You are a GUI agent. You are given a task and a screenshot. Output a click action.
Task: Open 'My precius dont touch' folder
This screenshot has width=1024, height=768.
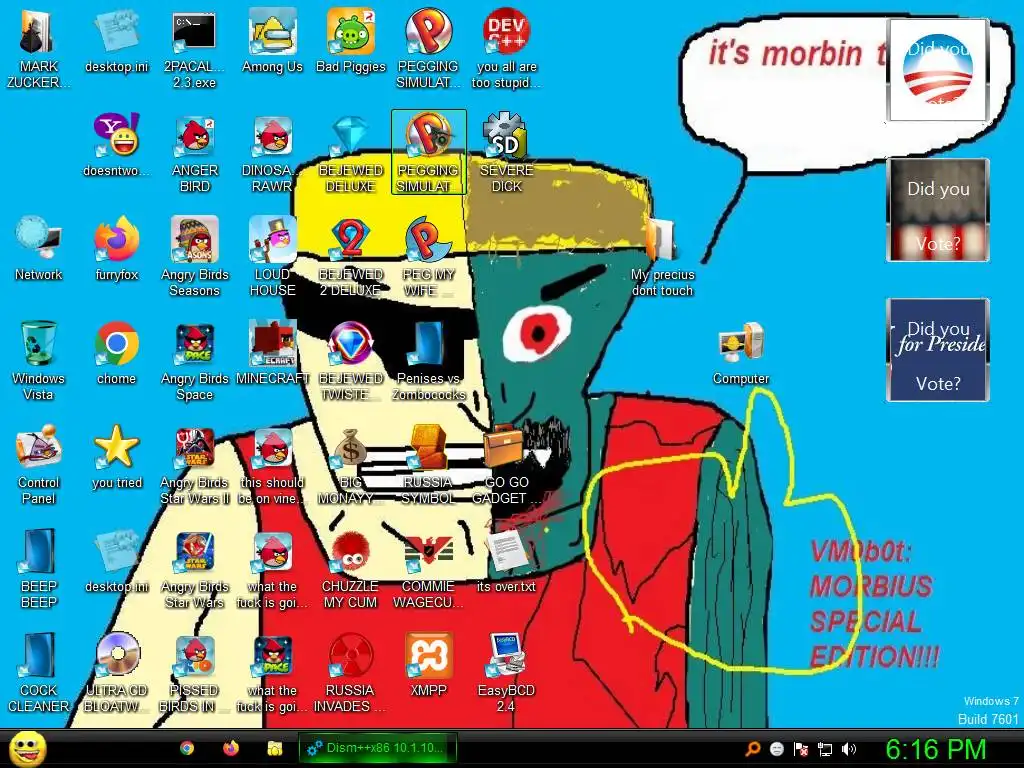pos(662,257)
